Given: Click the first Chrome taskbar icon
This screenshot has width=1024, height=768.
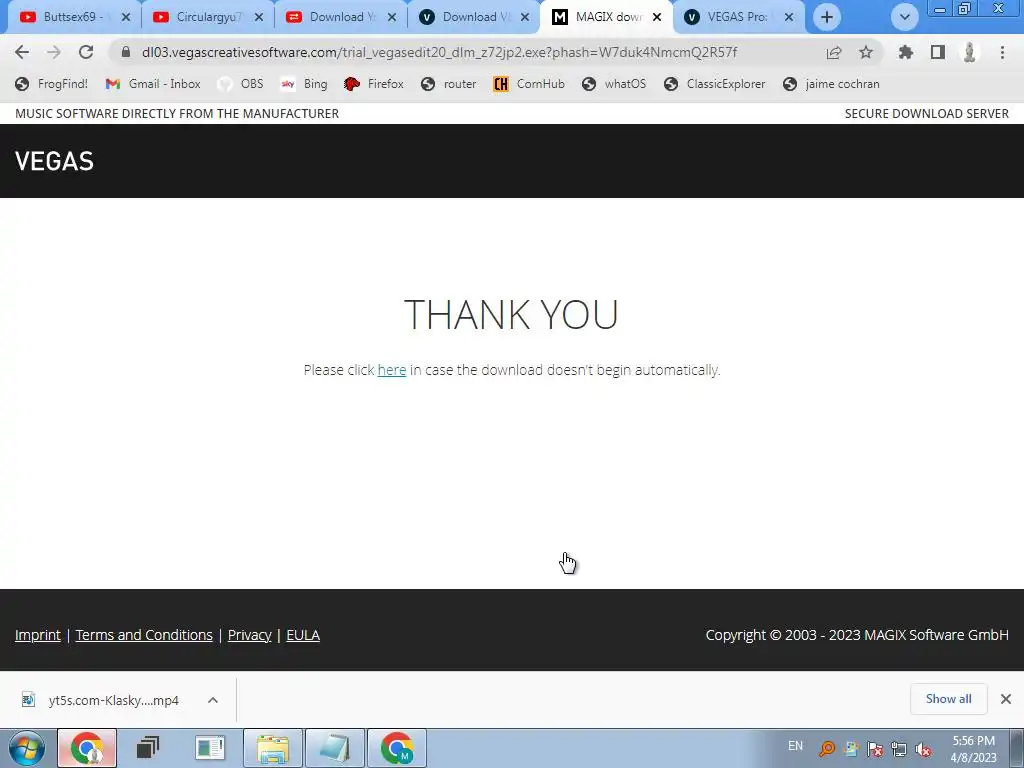Looking at the screenshot, I should click(87, 748).
